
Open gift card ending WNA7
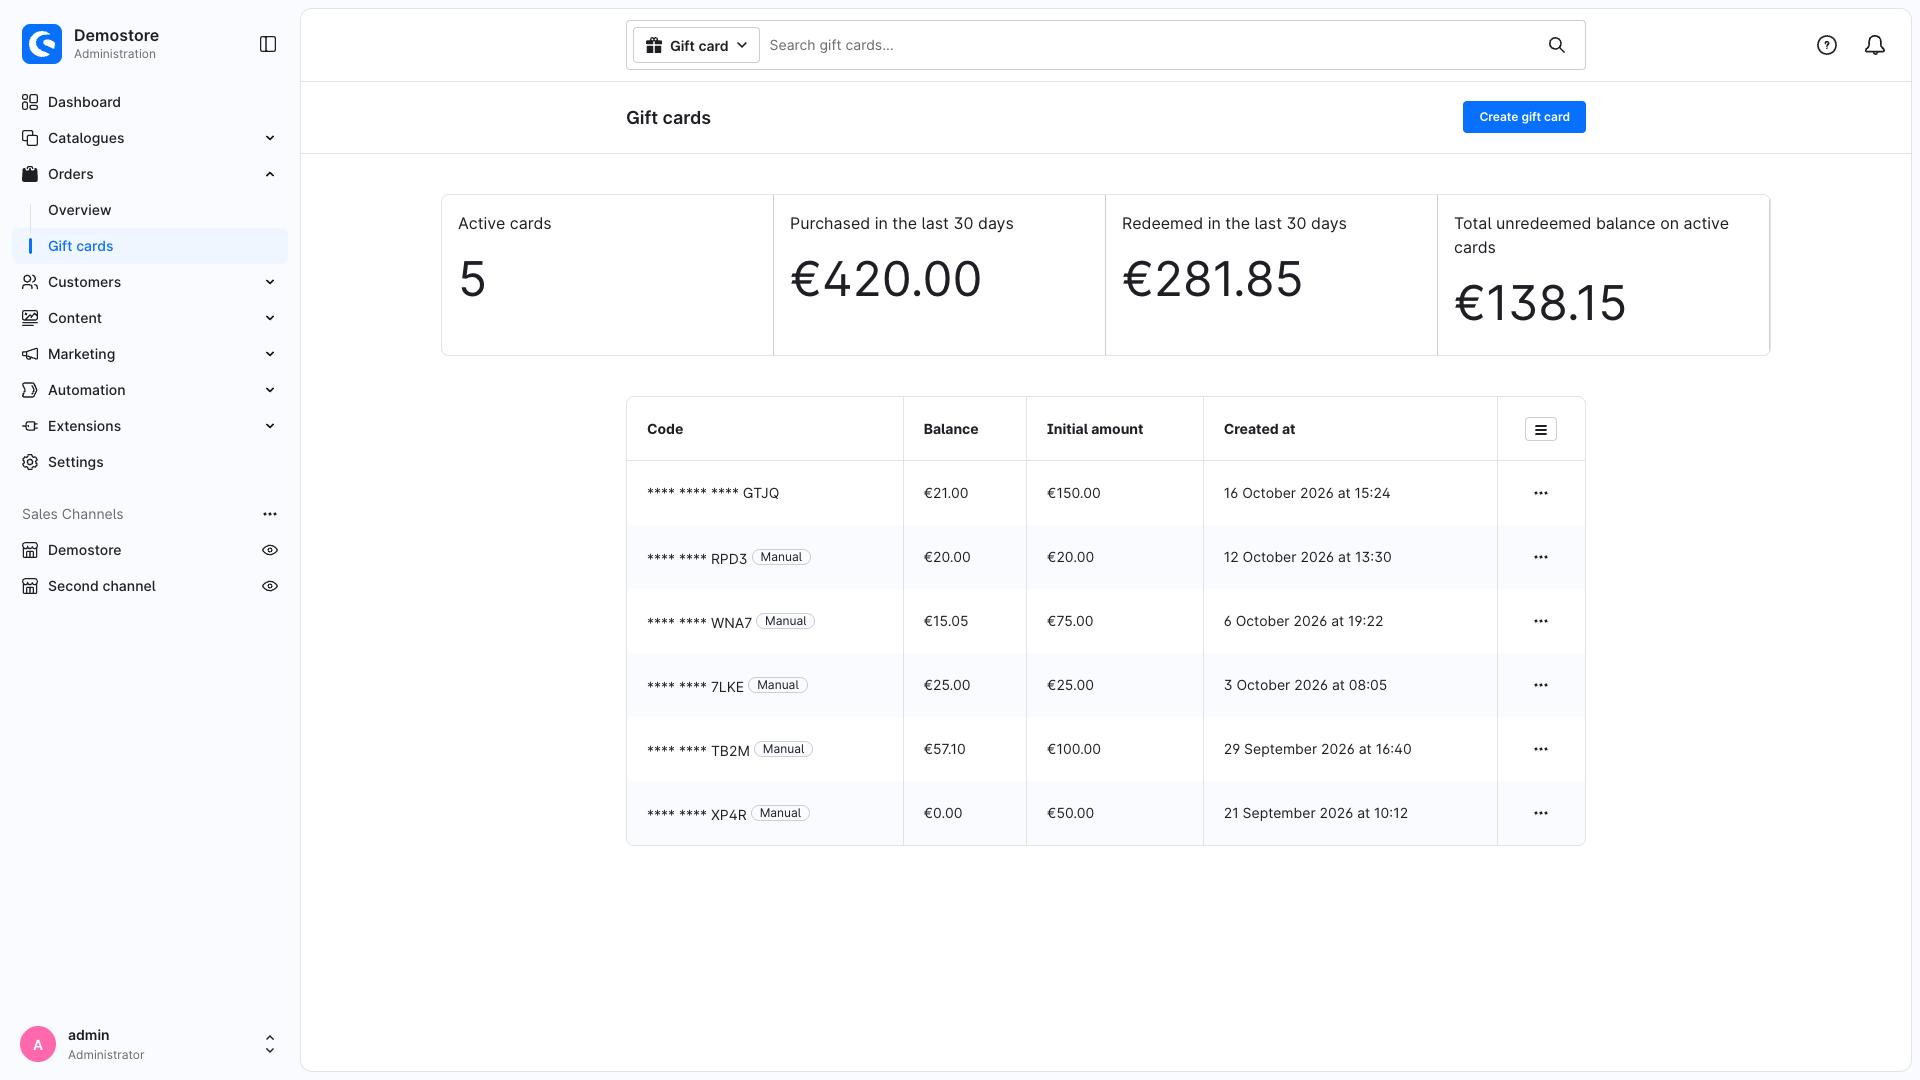point(699,622)
